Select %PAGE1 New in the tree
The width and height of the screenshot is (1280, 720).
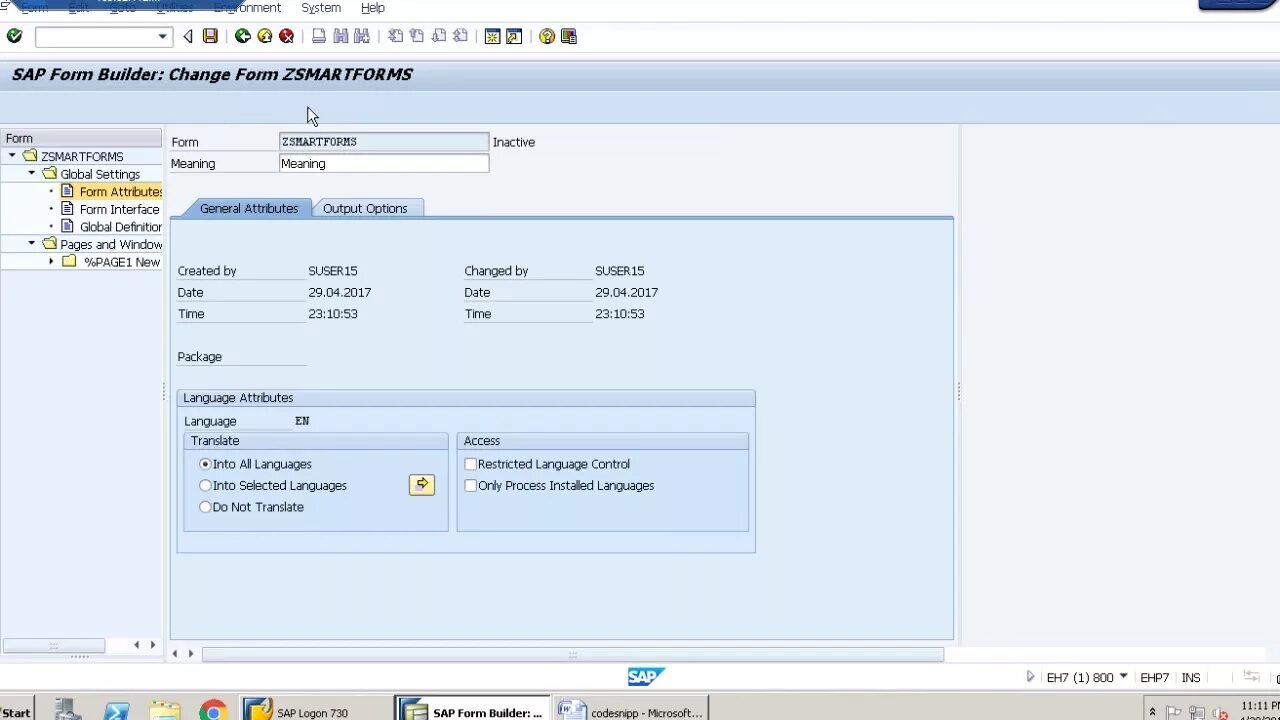pyautogui.click(x=121, y=262)
